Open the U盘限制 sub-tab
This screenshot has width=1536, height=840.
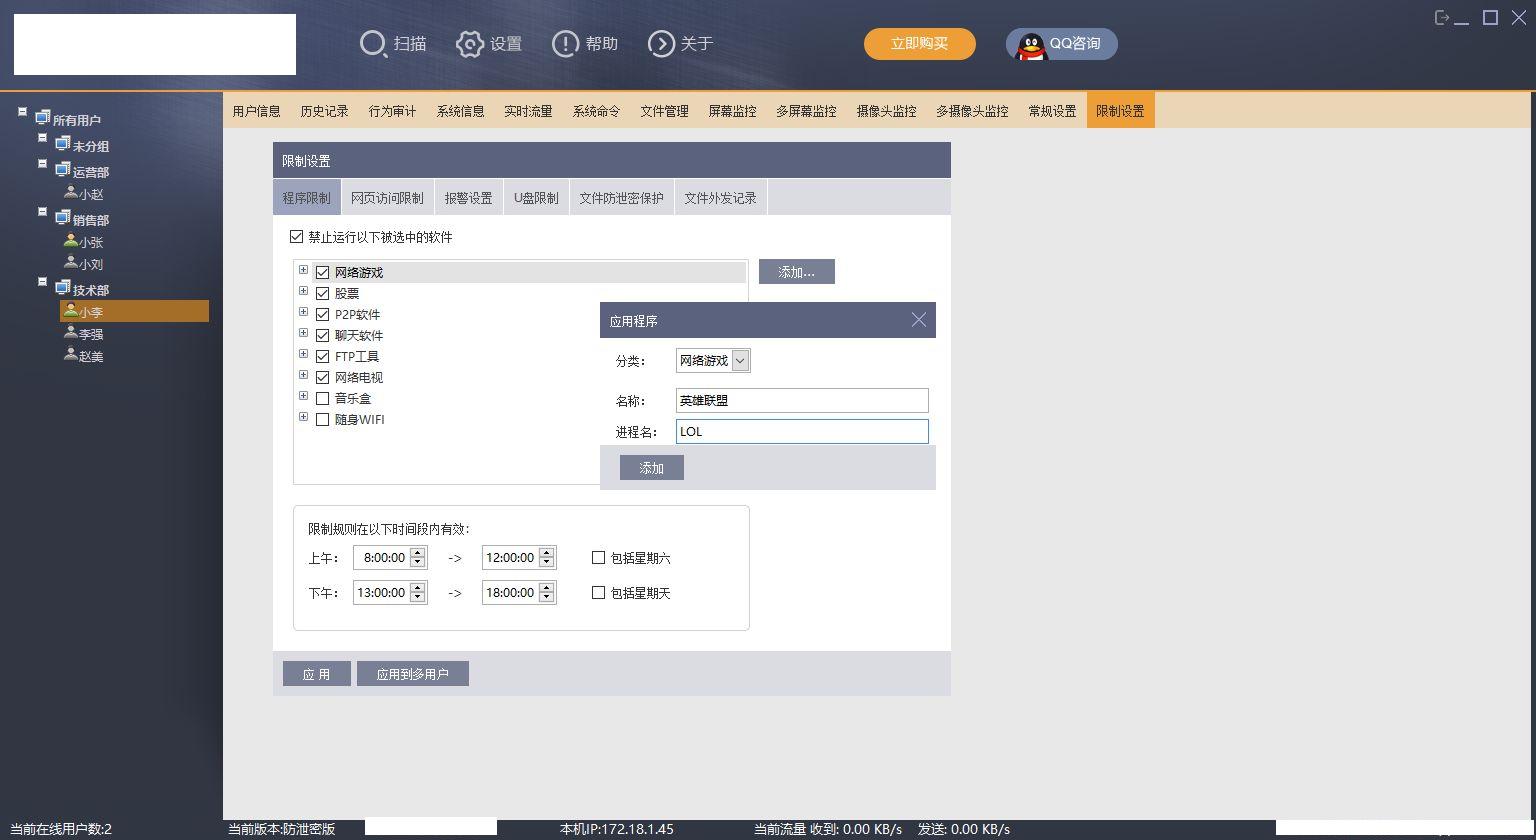click(x=536, y=197)
